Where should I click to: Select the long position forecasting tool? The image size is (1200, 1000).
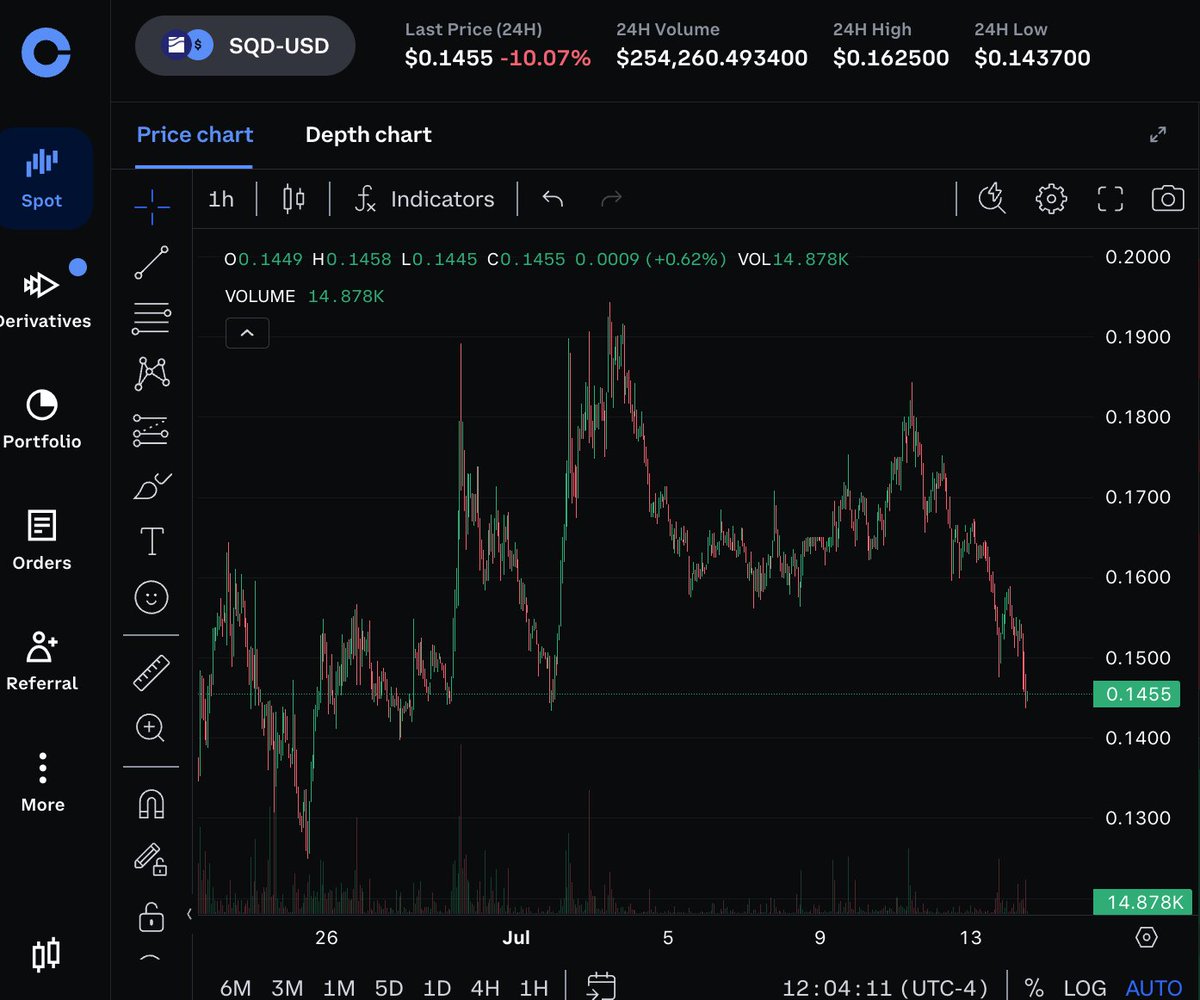(x=151, y=430)
